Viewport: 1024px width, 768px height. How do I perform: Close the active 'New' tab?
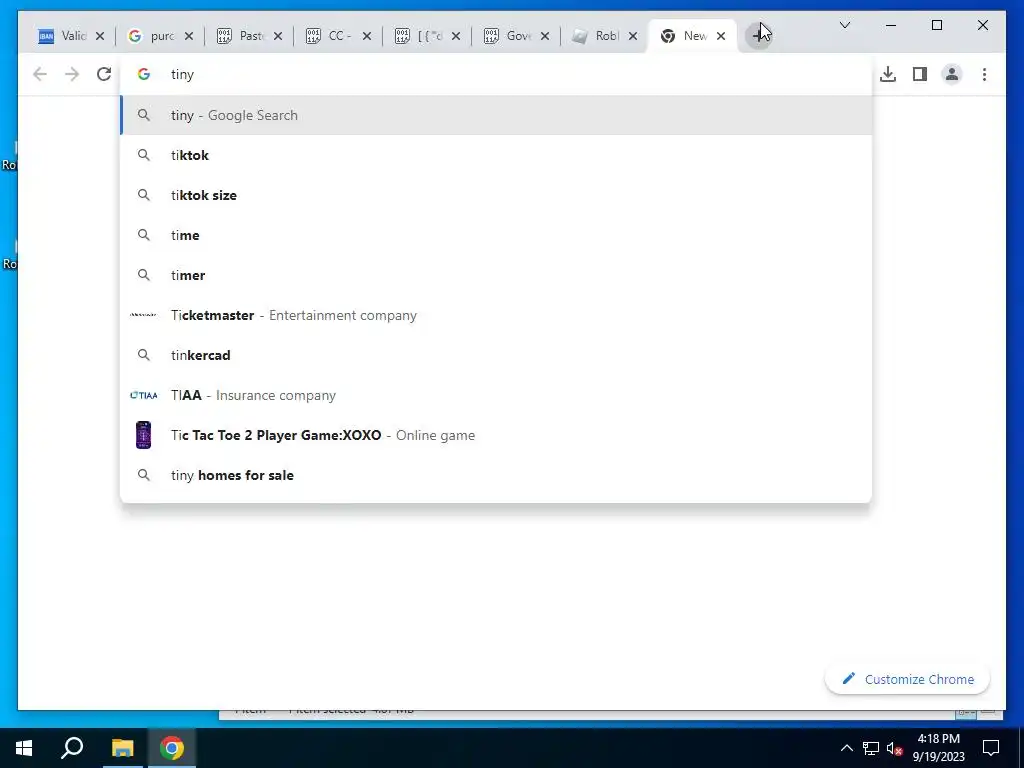pos(721,36)
